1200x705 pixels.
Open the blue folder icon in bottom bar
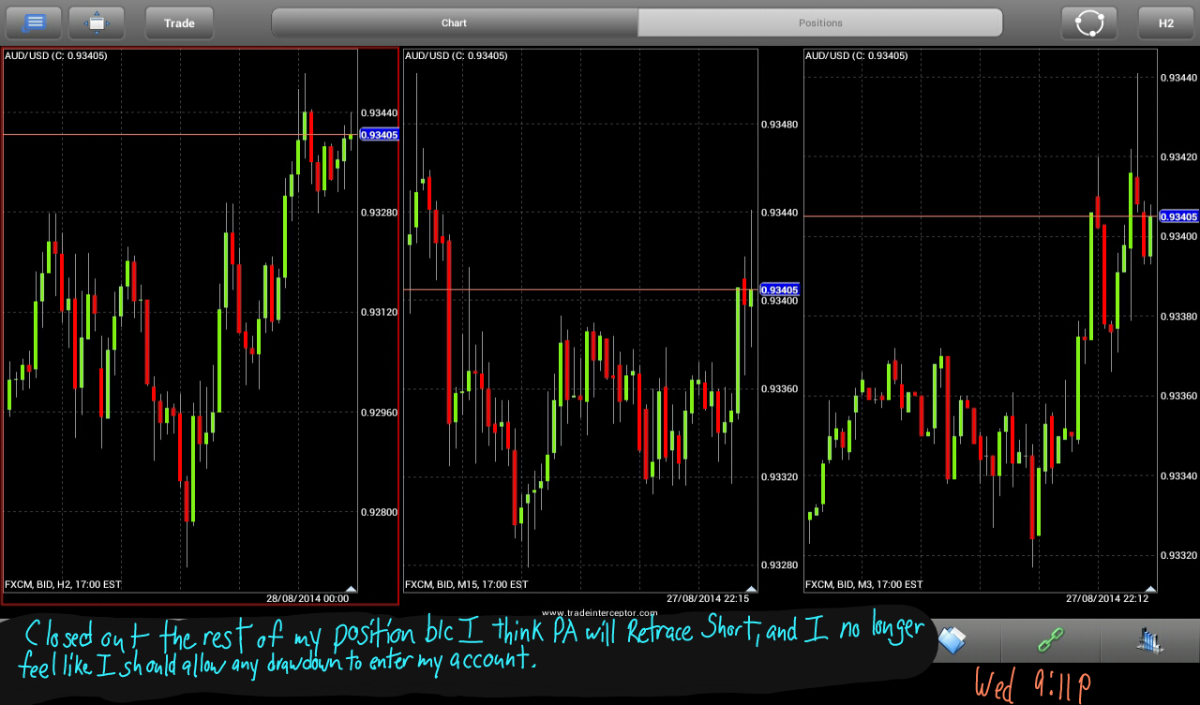coord(952,640)
